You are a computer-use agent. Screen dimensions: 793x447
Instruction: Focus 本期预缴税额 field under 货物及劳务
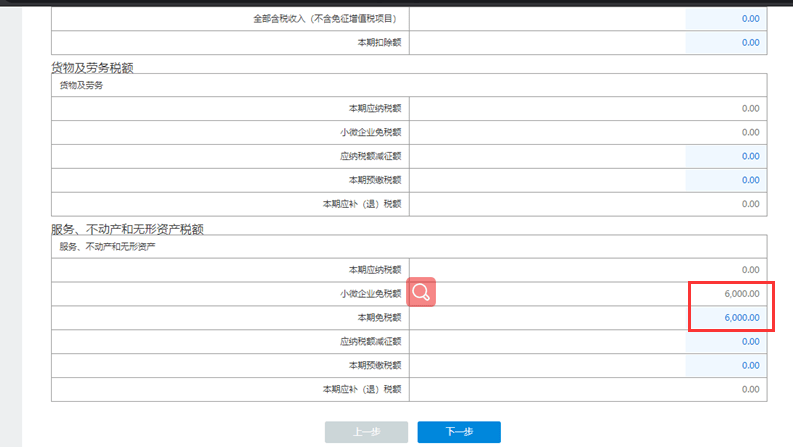725,180
